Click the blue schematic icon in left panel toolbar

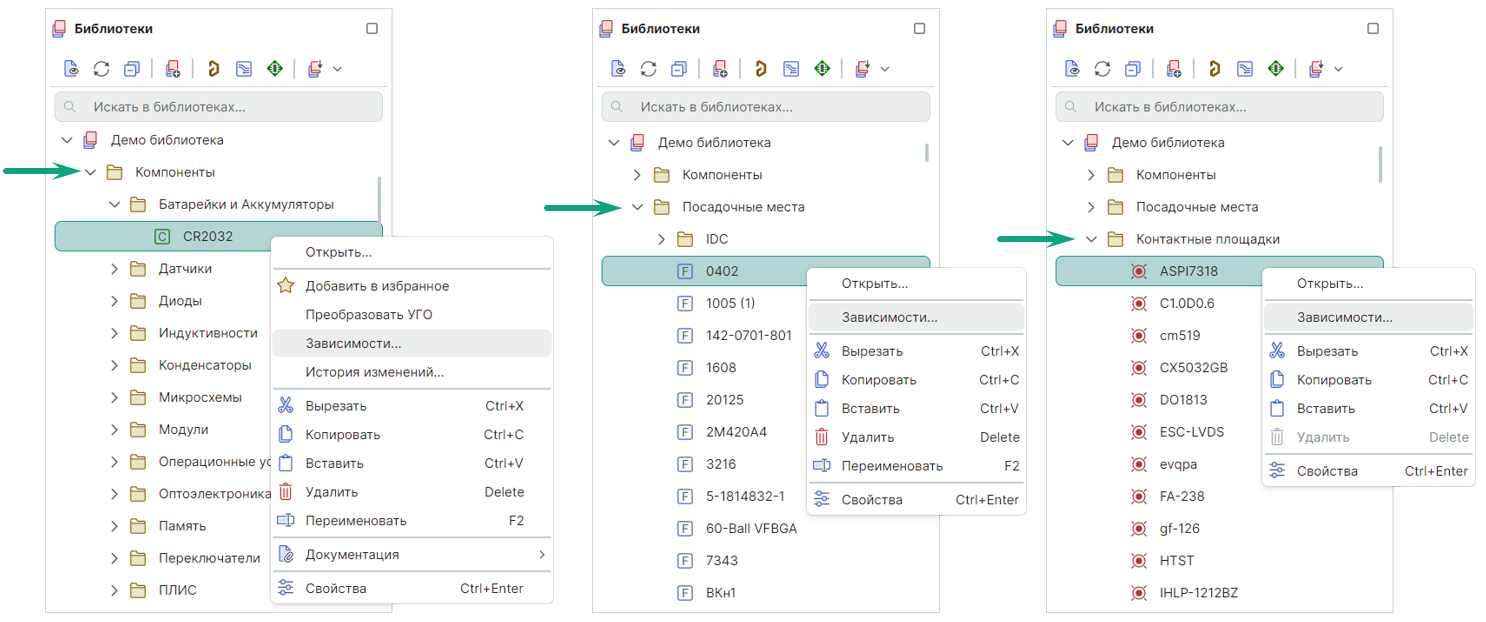[244, 69]
